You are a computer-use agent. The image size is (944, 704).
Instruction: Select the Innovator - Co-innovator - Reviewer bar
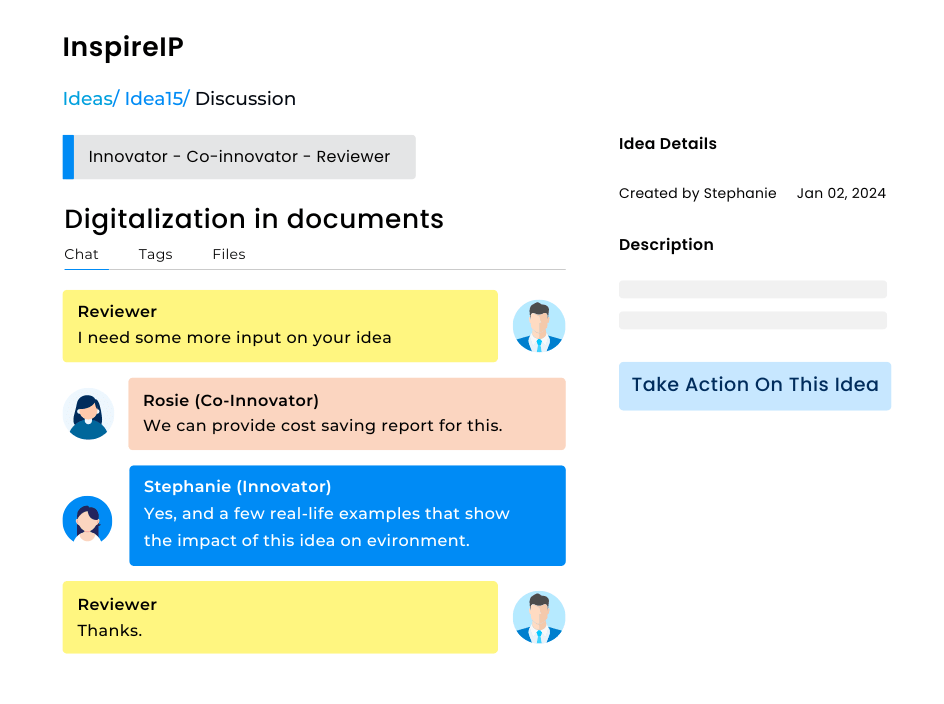click(240, 157)
